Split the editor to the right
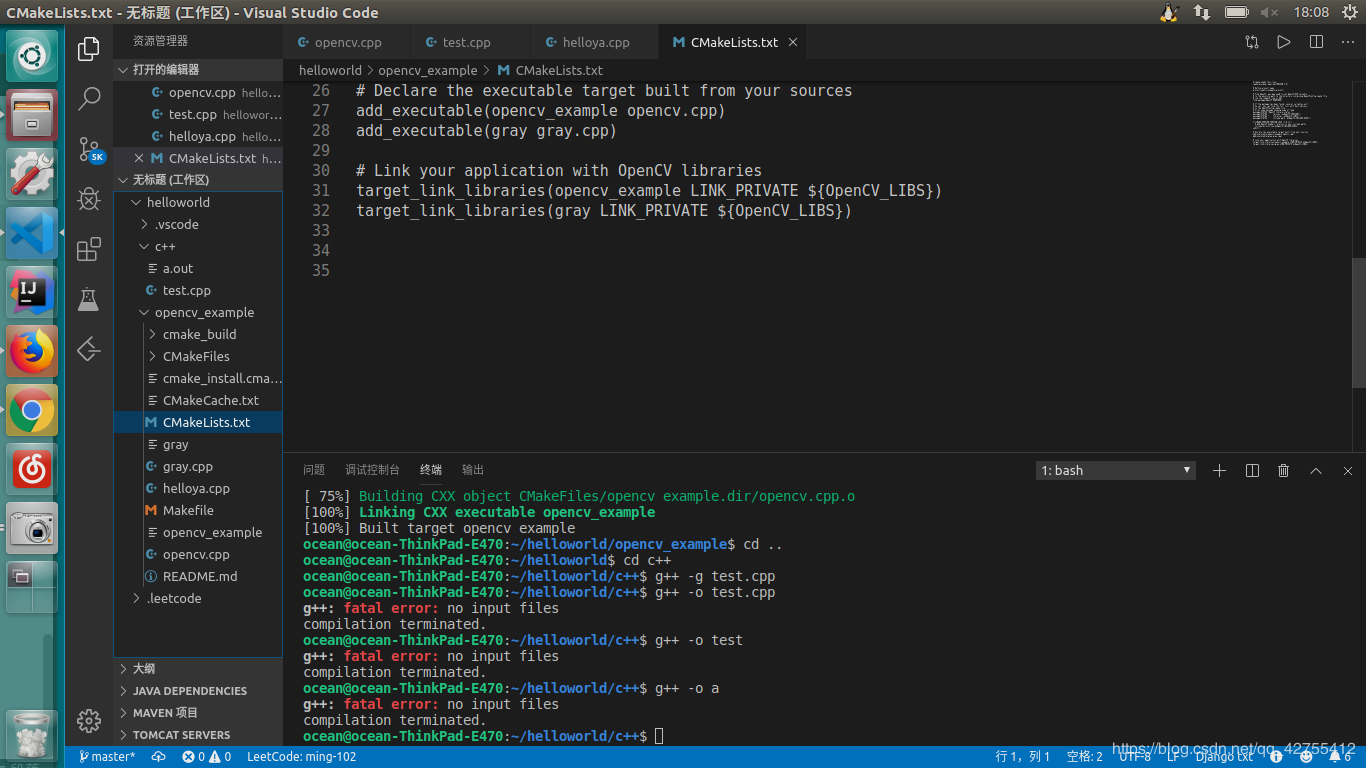 [1316, 42]
